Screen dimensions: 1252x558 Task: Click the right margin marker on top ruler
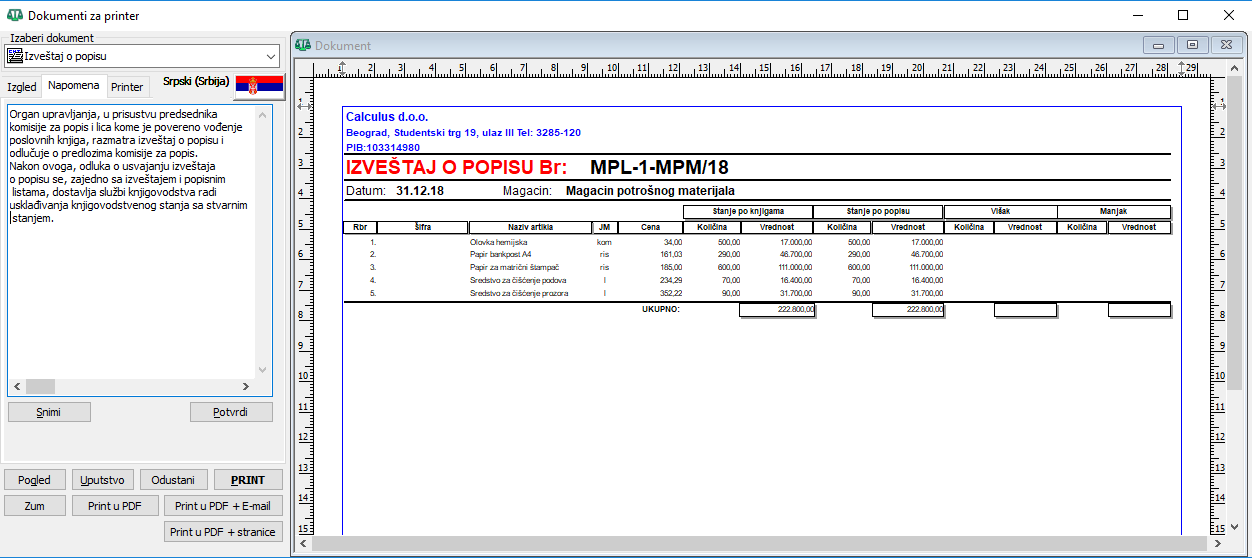pos(1182,68)
